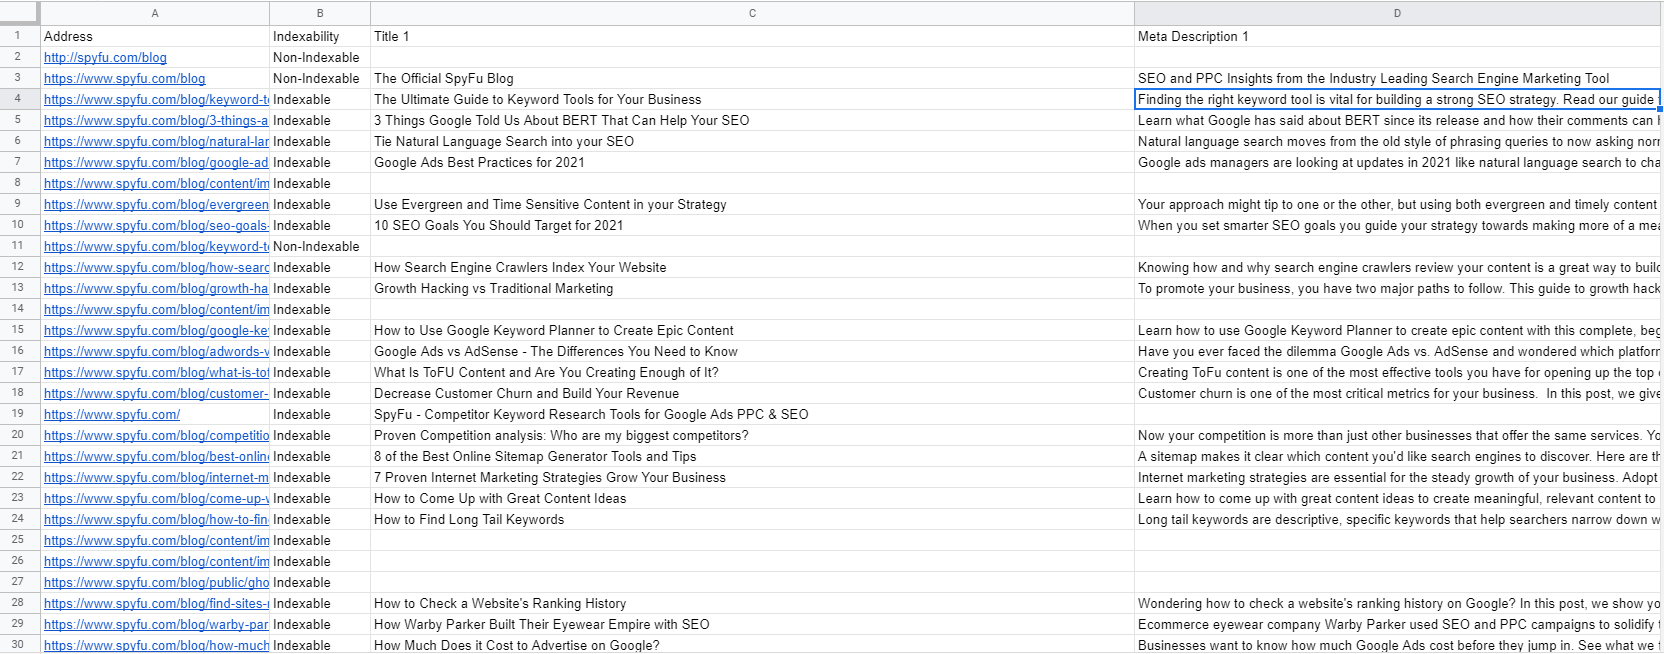Select 'Proven Competition analysis' title cell

[752, 435]
